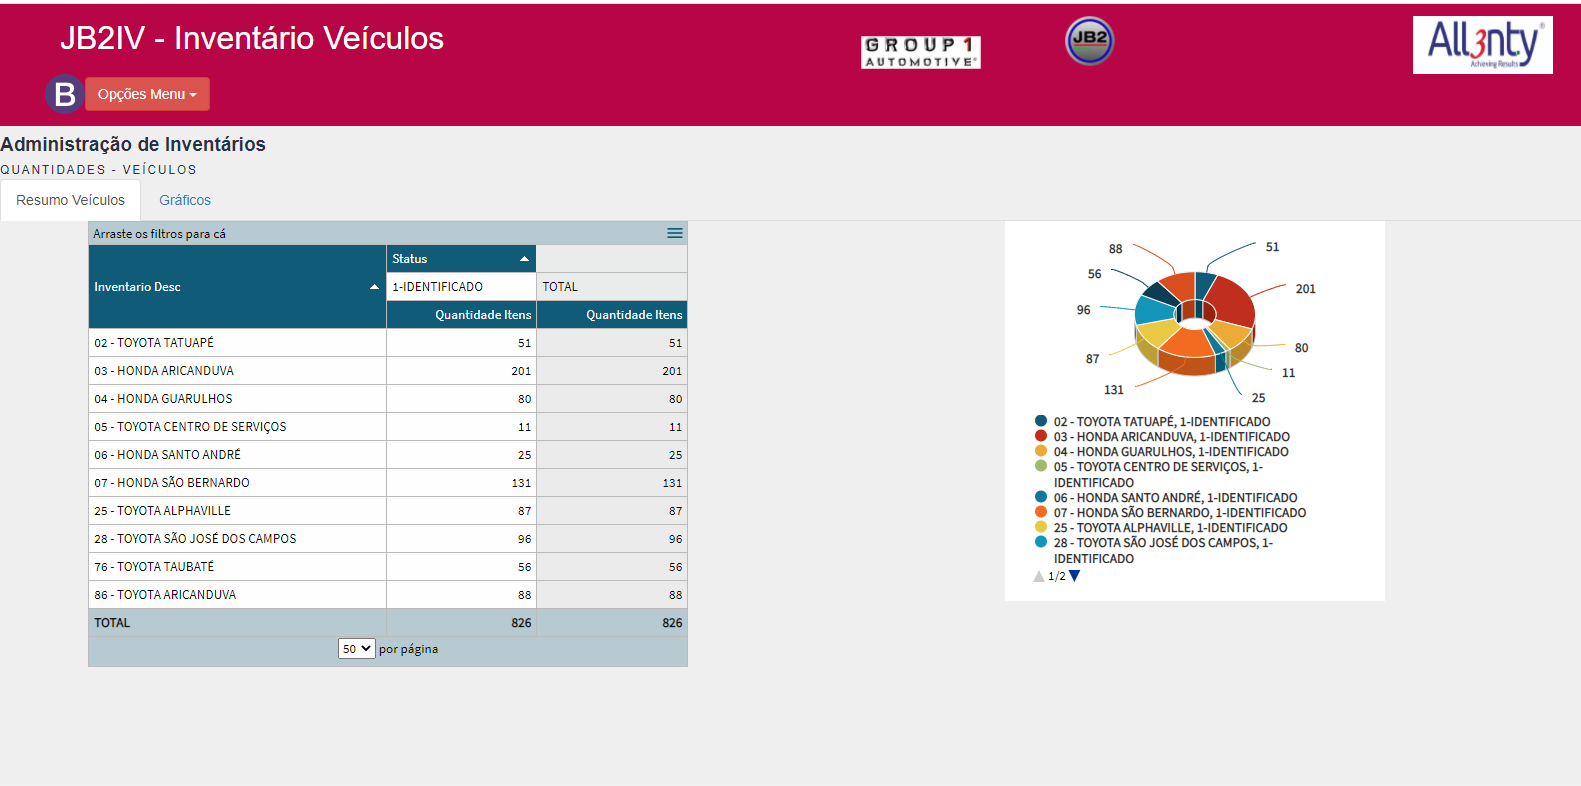Open the rows per página dropdown
This screenshot has width=1581, height=786.
[356, 649]
